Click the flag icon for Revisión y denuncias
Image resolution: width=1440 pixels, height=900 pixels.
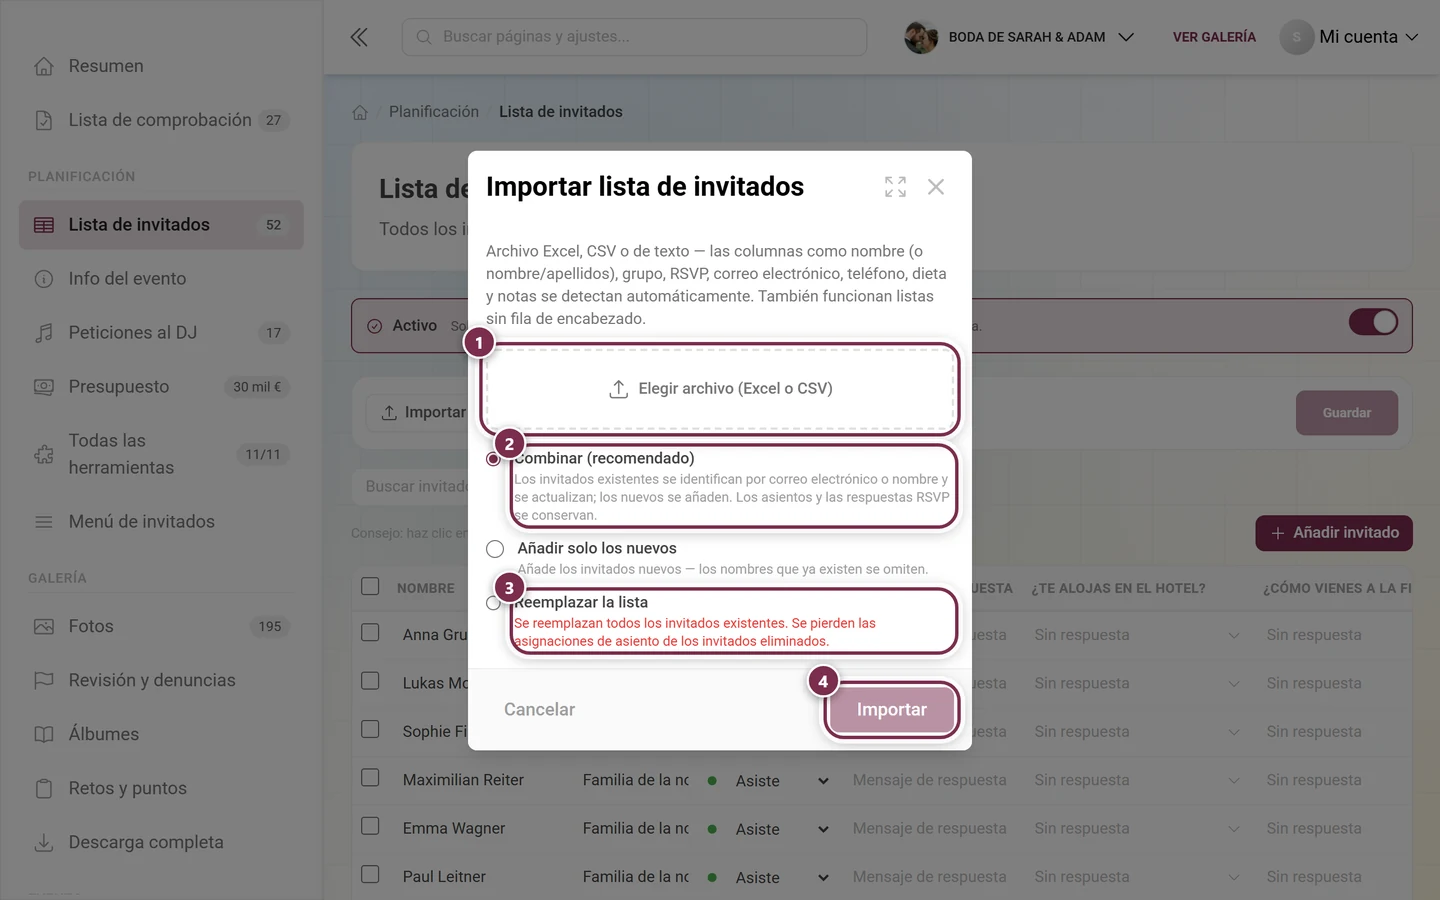(44, 681)
